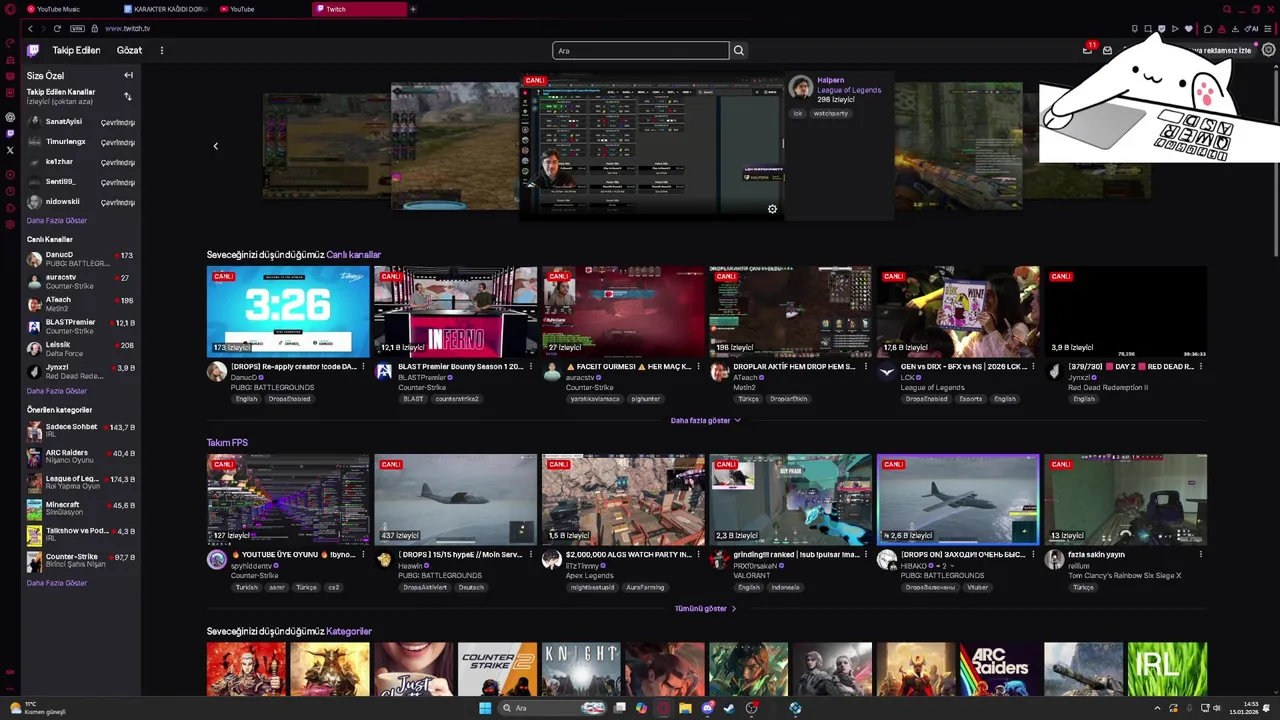This screenshot has width=1280, height=720.
Task: Go to previous carousel stream
Action: (215, 146)
